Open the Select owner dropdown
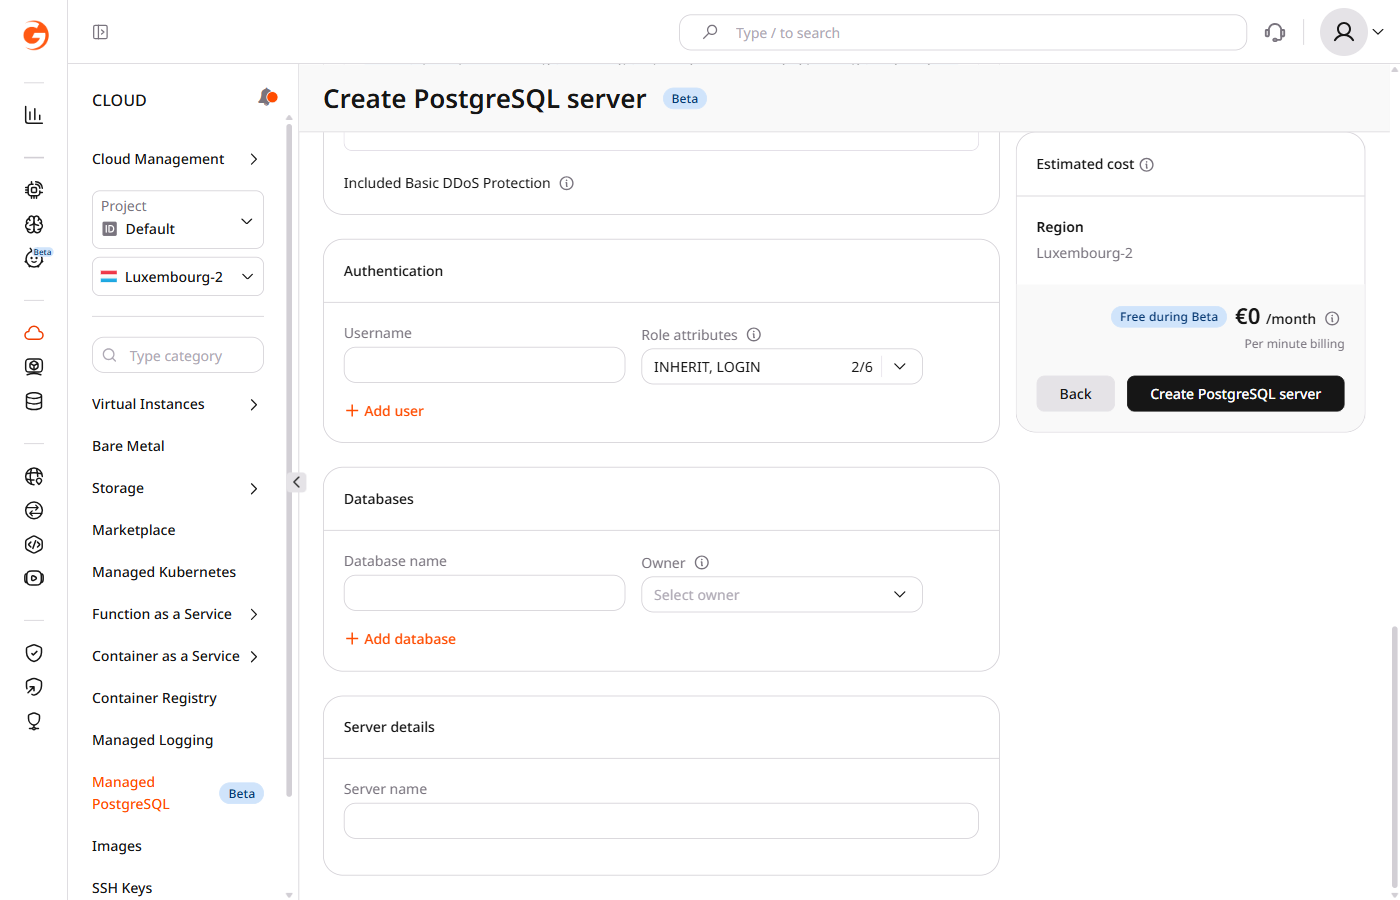The image size is (1400, 900). (782, 595)
